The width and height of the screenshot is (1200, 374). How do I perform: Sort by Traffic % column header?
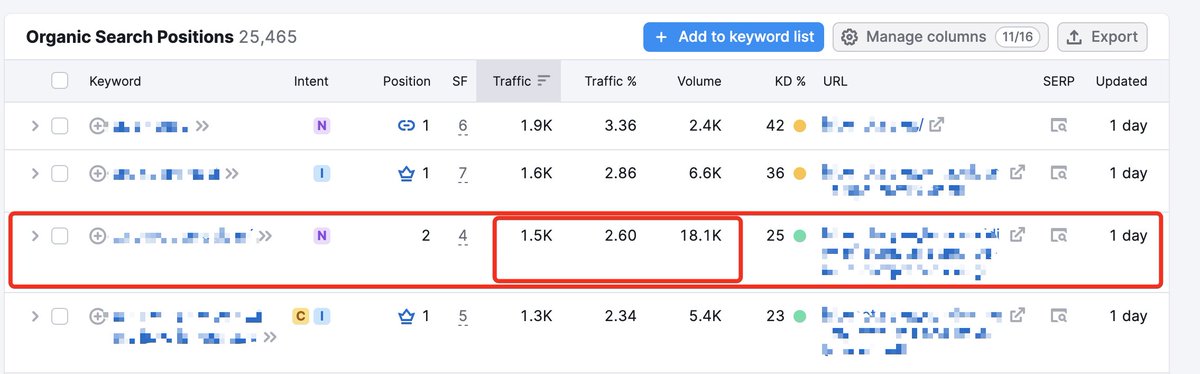tap(610, 81)
